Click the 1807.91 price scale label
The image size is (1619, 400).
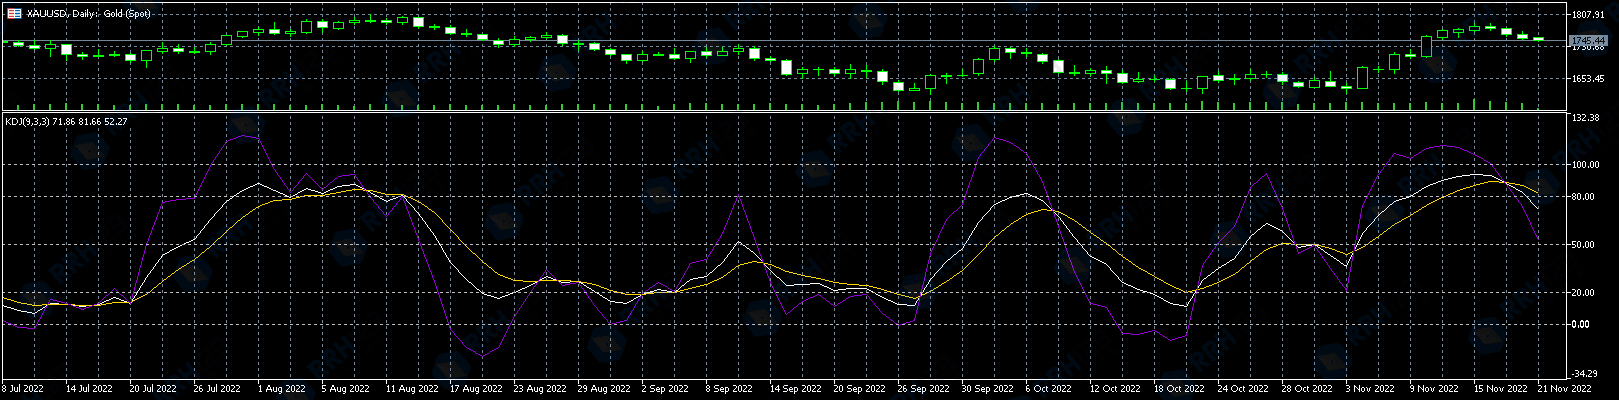(1588, 15)
